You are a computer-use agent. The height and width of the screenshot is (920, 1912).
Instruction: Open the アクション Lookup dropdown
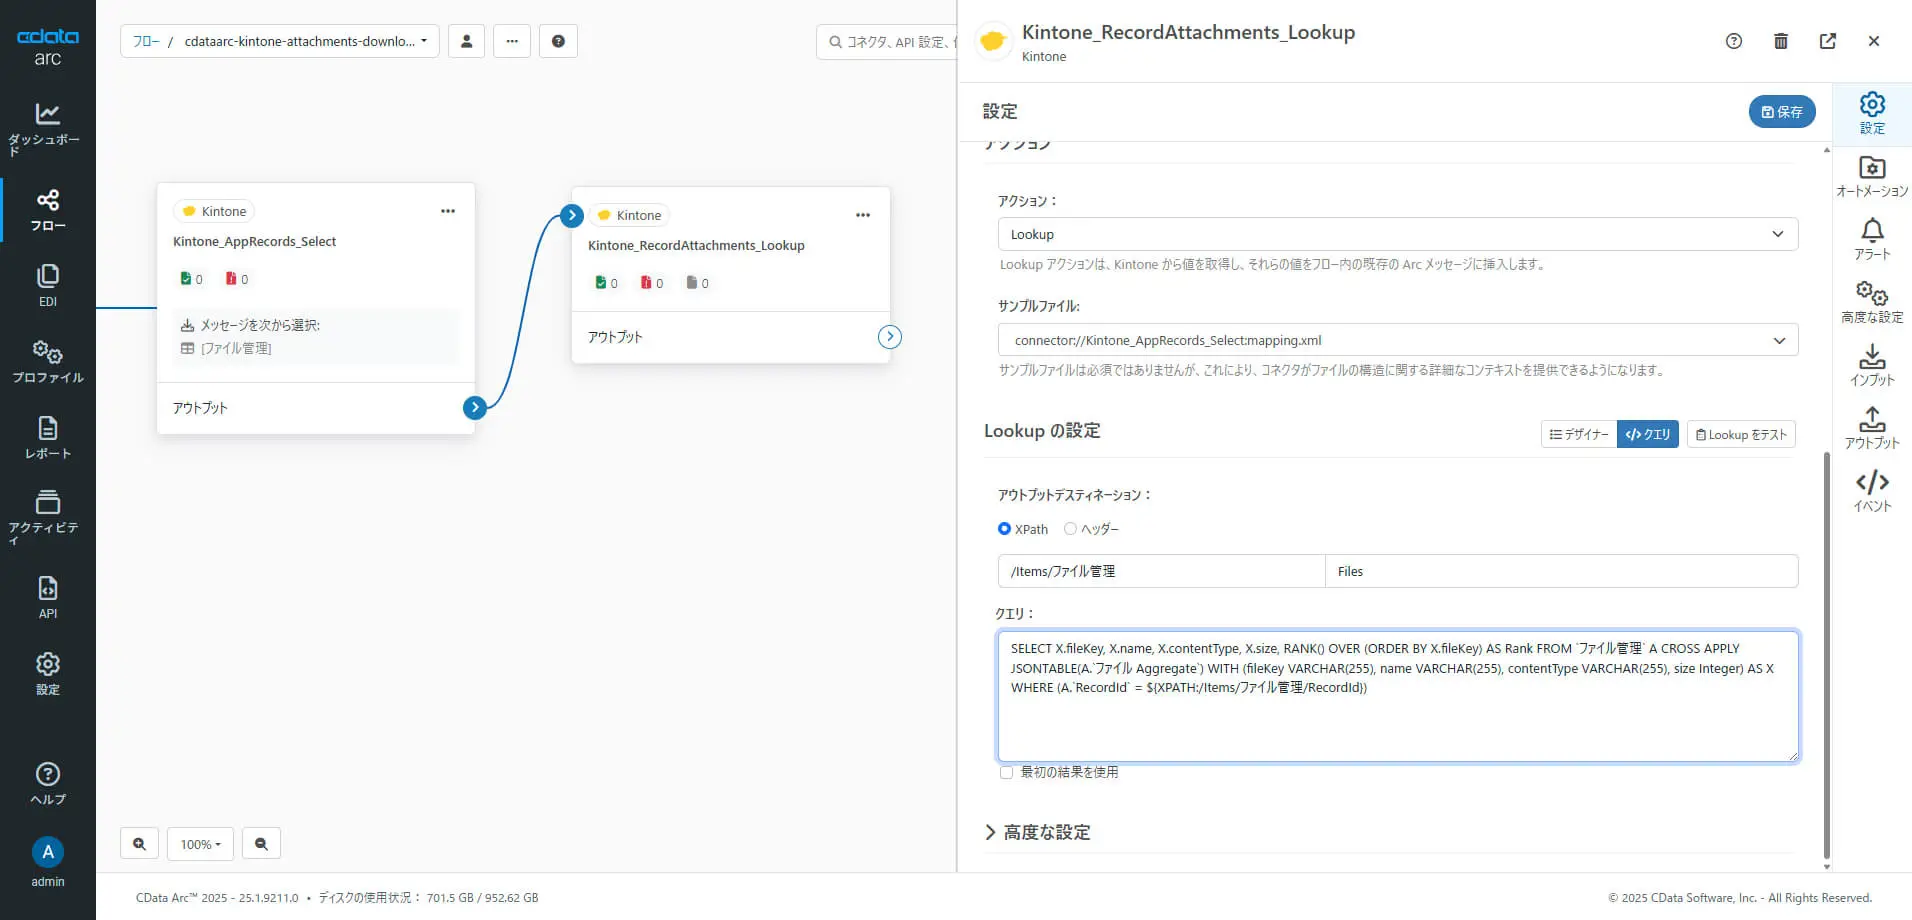pyautogui.click(x=1397, y=234)
